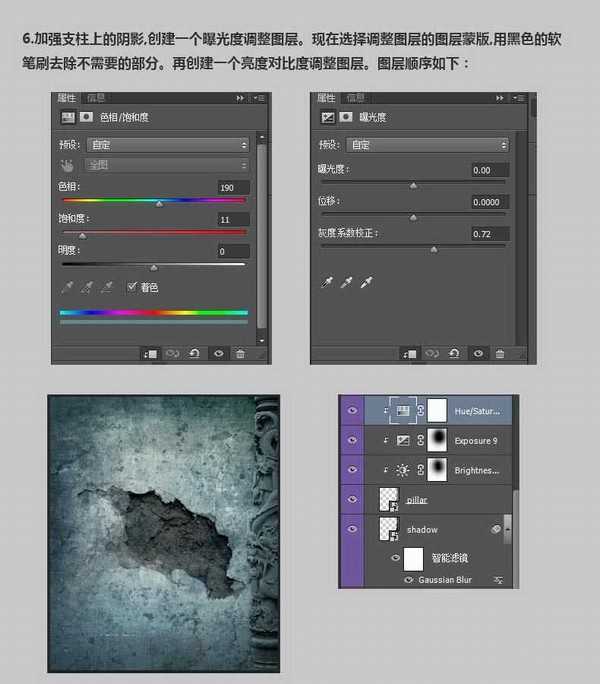Select the shadow layer name
Screen dimensions: 600x684
422,529
